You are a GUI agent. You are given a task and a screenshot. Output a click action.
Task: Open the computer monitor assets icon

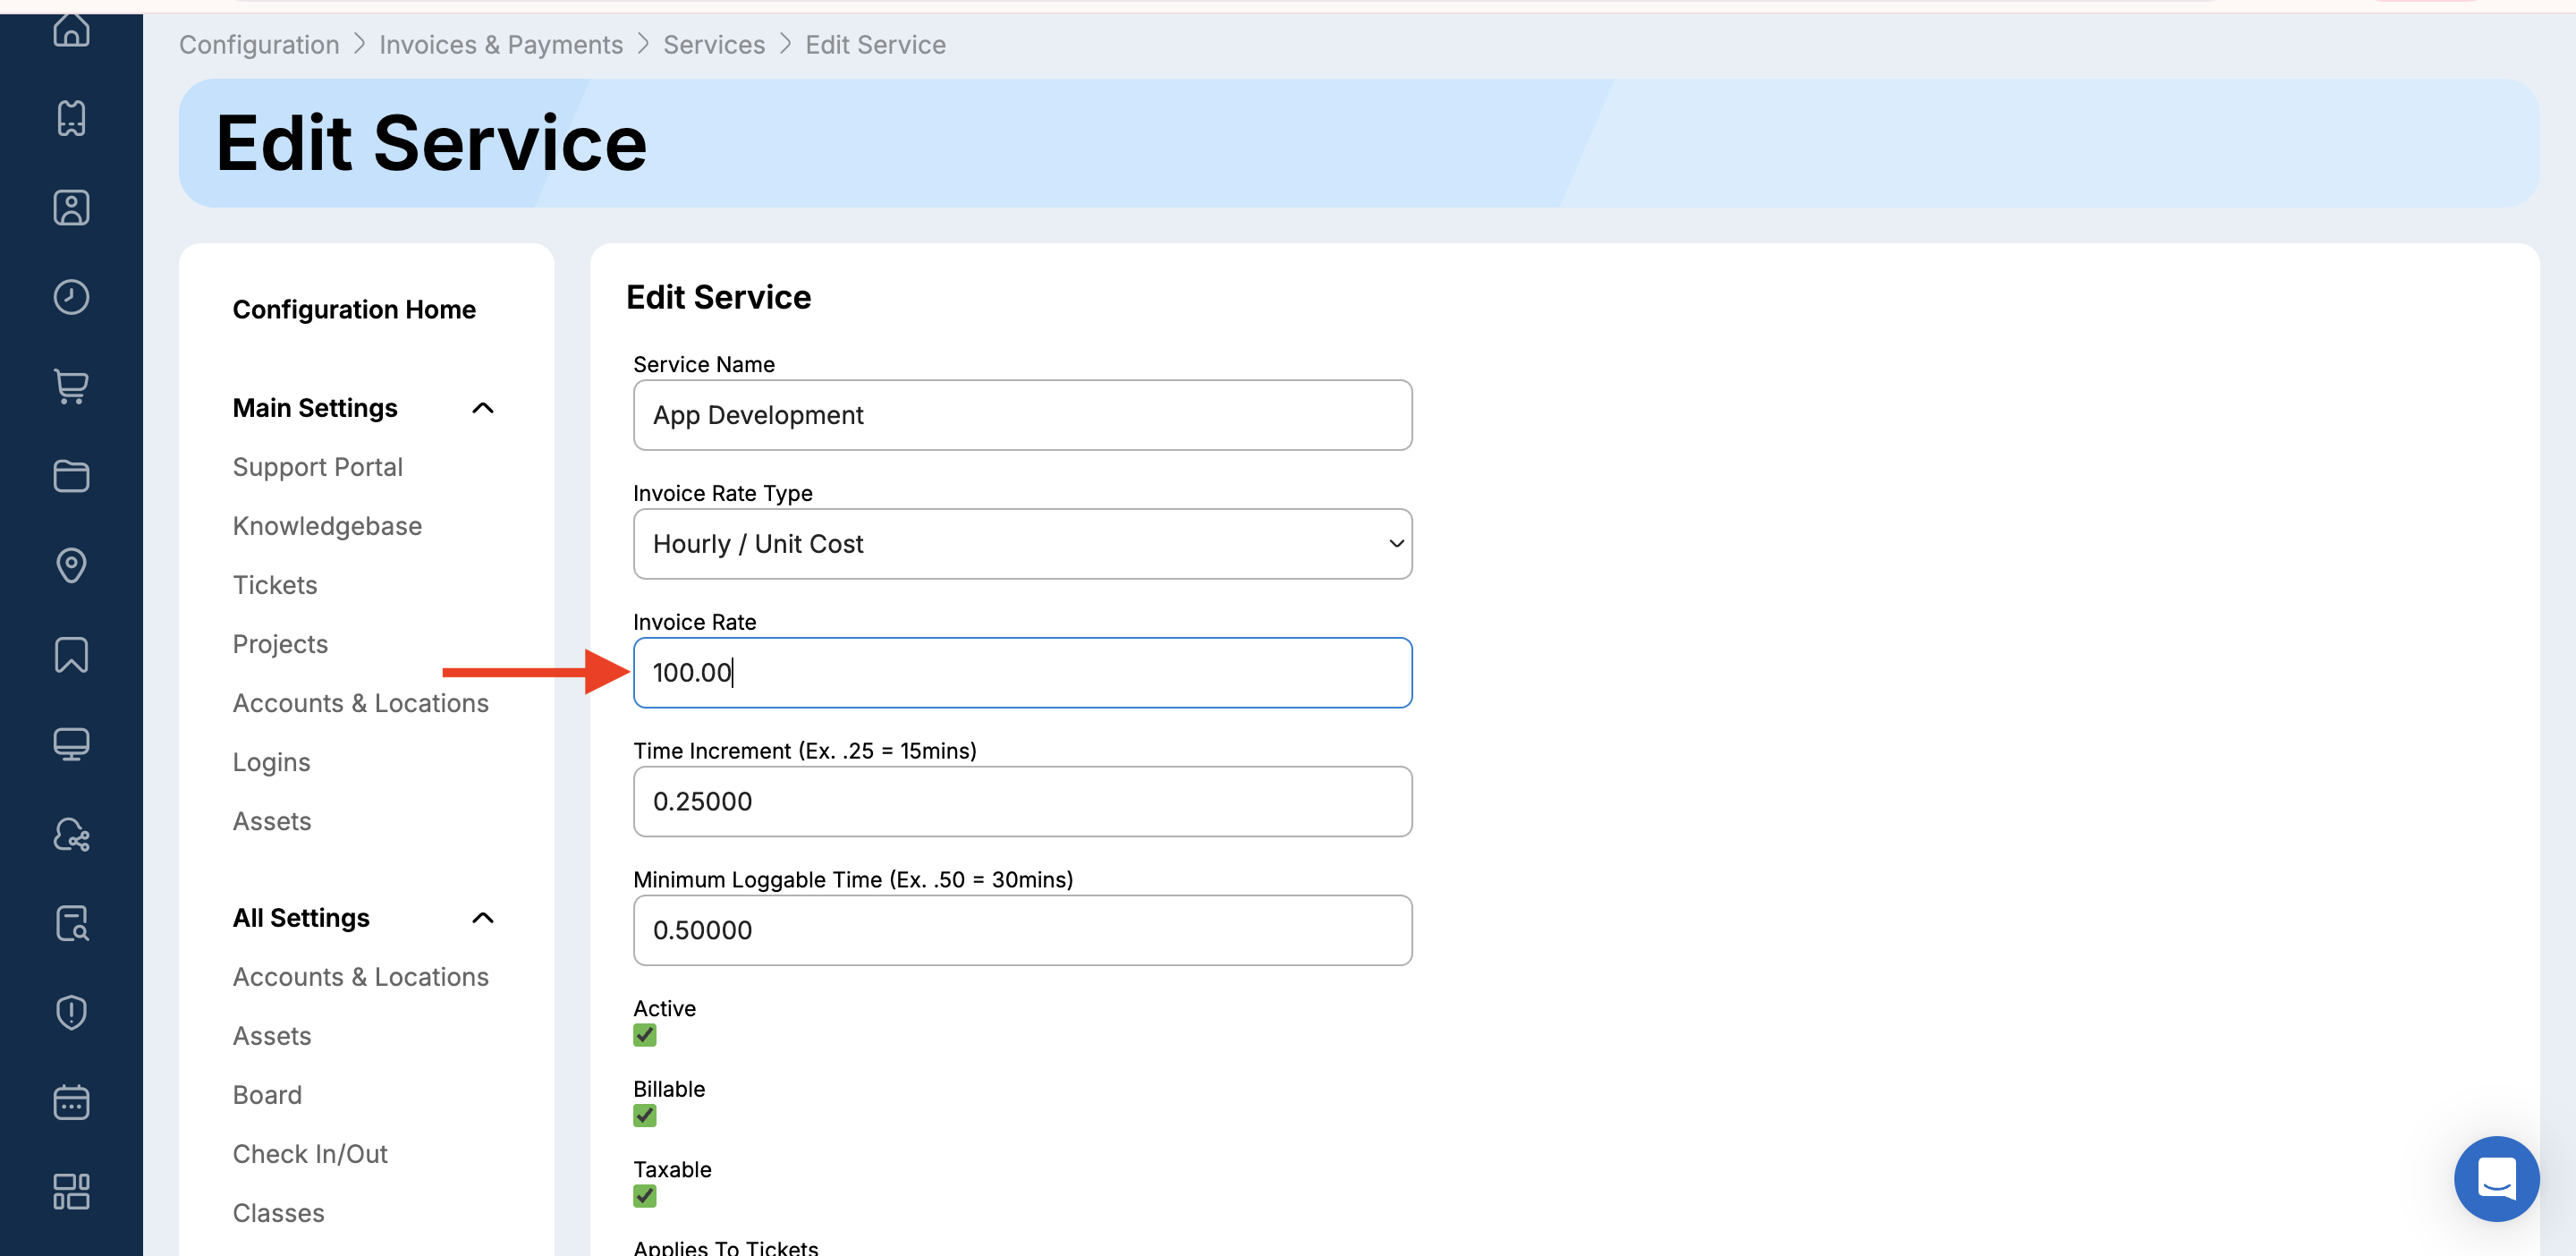71,744
